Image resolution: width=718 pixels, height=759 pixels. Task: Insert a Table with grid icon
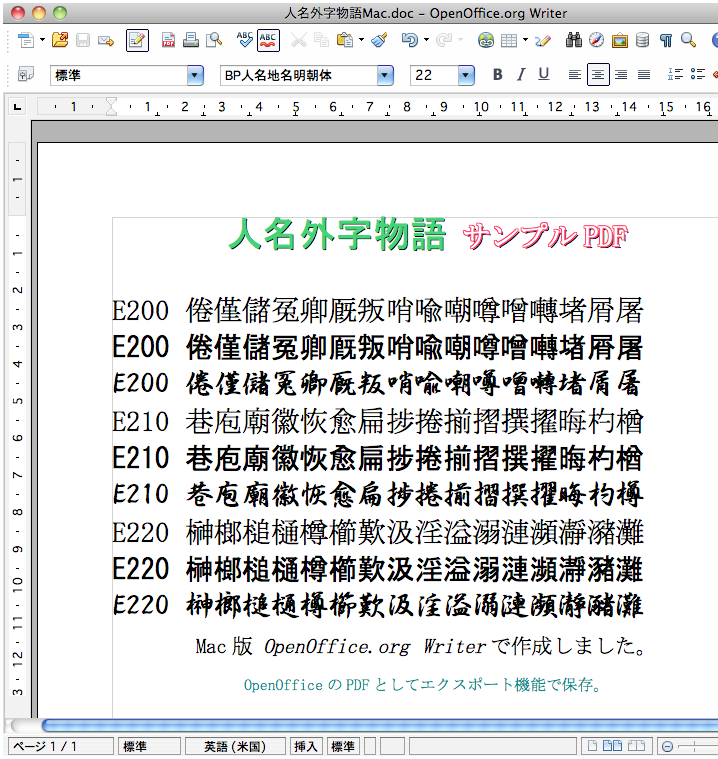click(508, 40)
